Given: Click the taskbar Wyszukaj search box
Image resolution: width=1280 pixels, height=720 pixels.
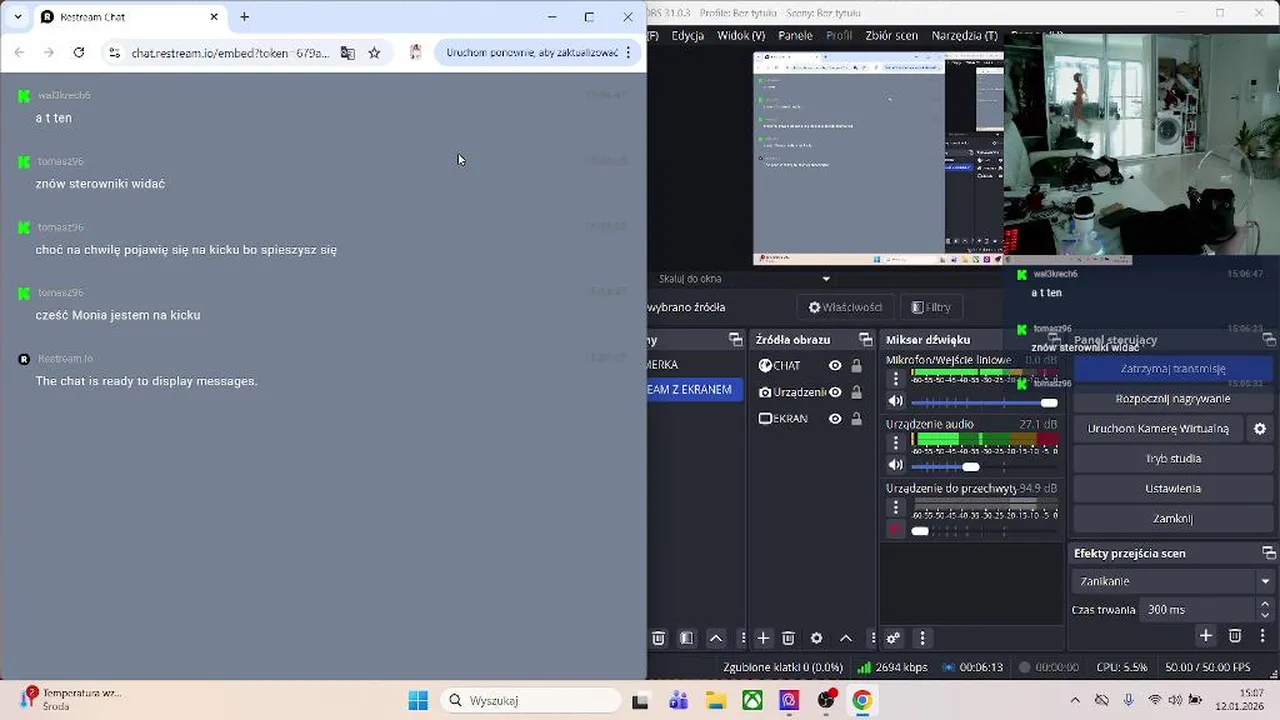Looking at the screenshot, I should pos(531,700).
